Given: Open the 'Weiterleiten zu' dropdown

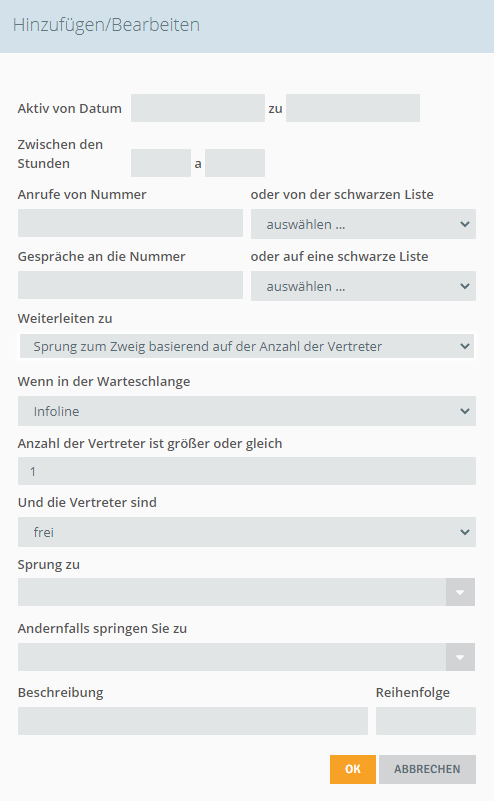Looking at the screenshot, I should (x=247, y=346).
